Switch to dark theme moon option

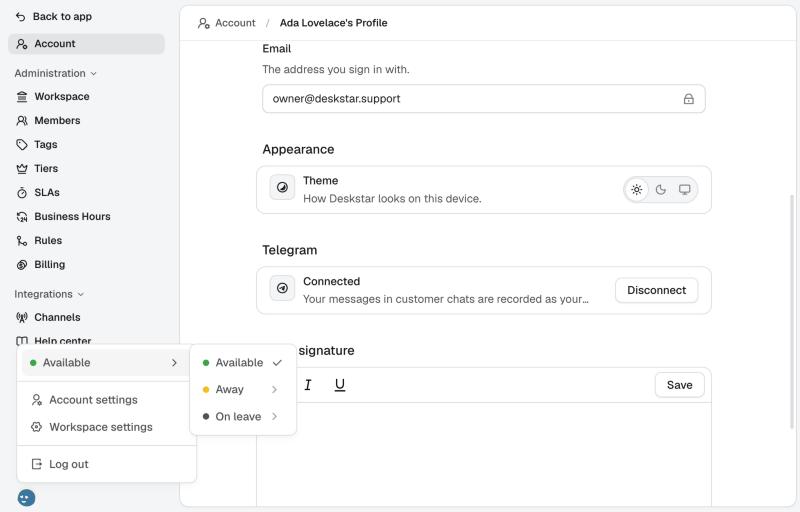coord(661,190)
